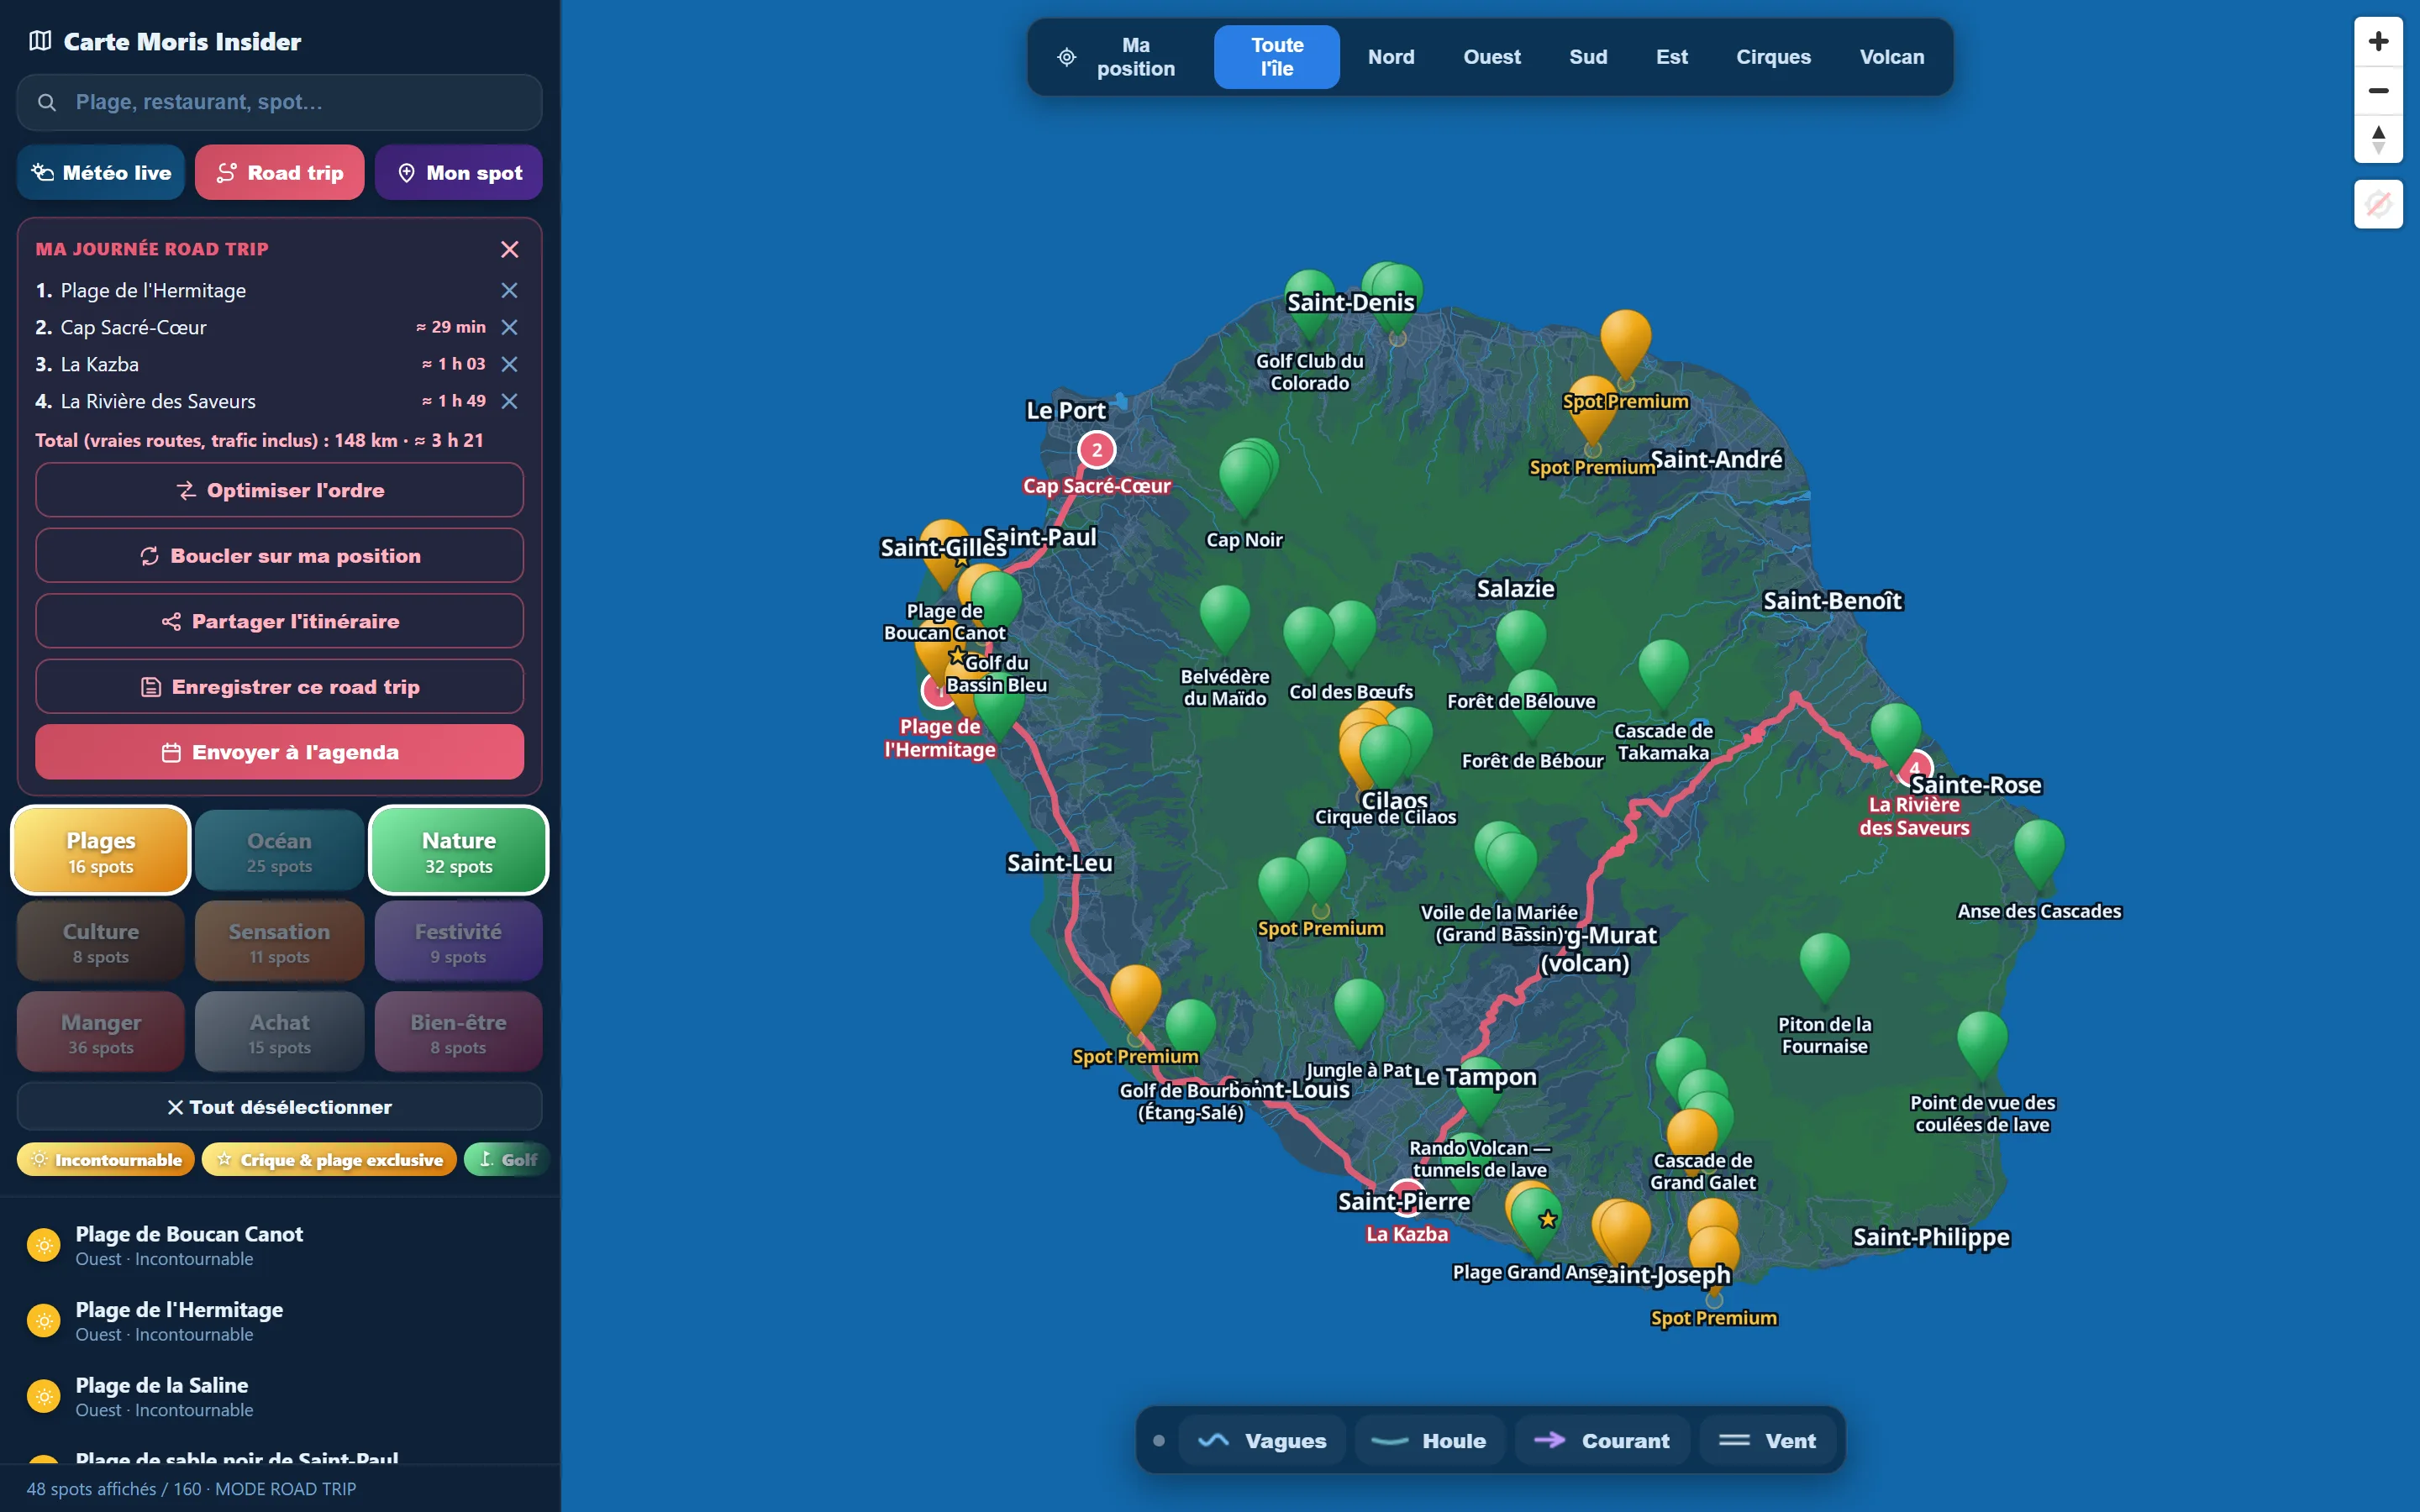Remove Cap Sacré-Cœur from road trip

(x=509, y=327)
